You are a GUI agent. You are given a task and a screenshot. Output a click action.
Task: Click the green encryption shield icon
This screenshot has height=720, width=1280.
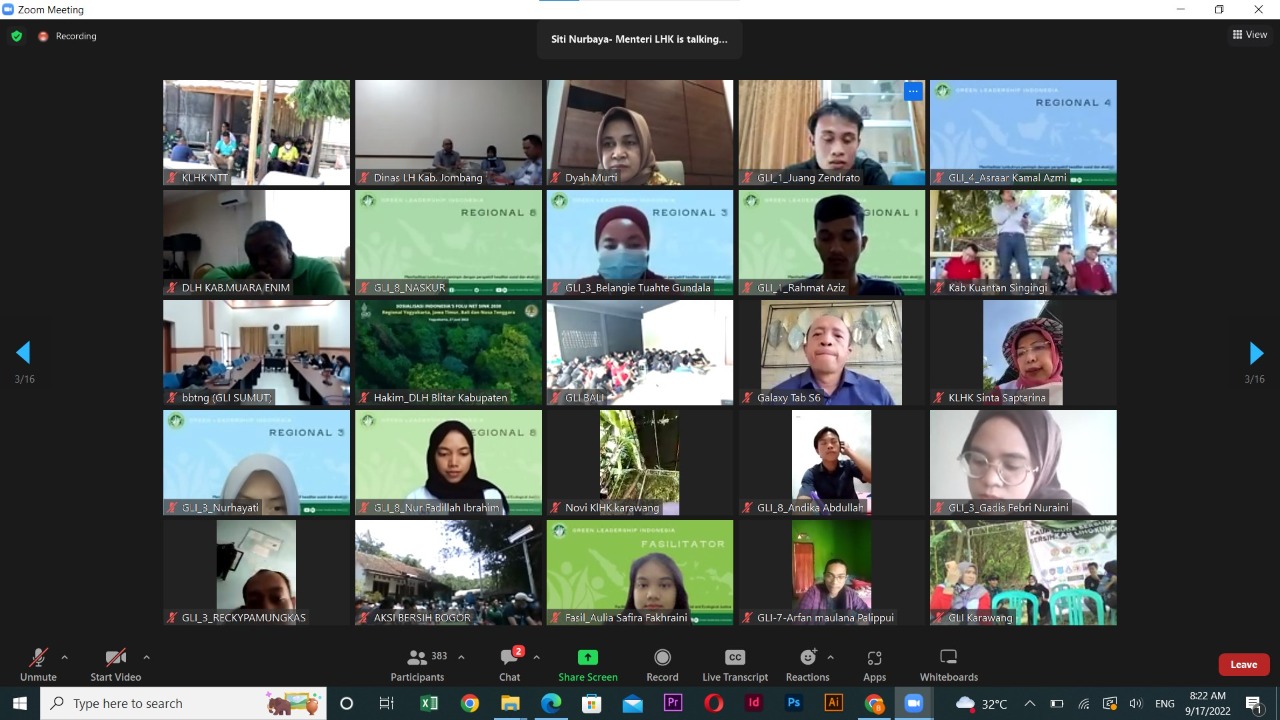(x=16, y=36)
